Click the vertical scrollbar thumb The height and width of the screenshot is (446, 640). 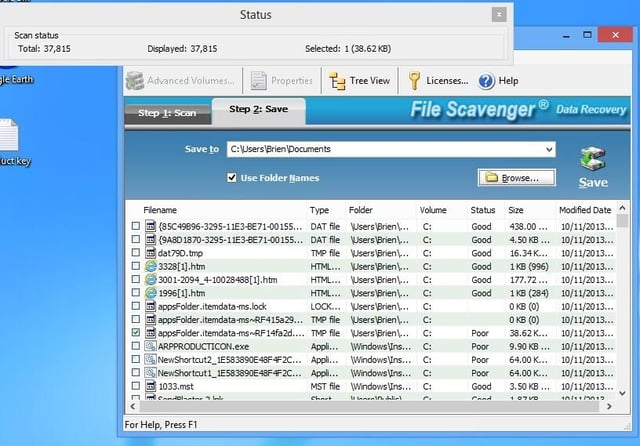pyautogui.click(x=622, y=220)
